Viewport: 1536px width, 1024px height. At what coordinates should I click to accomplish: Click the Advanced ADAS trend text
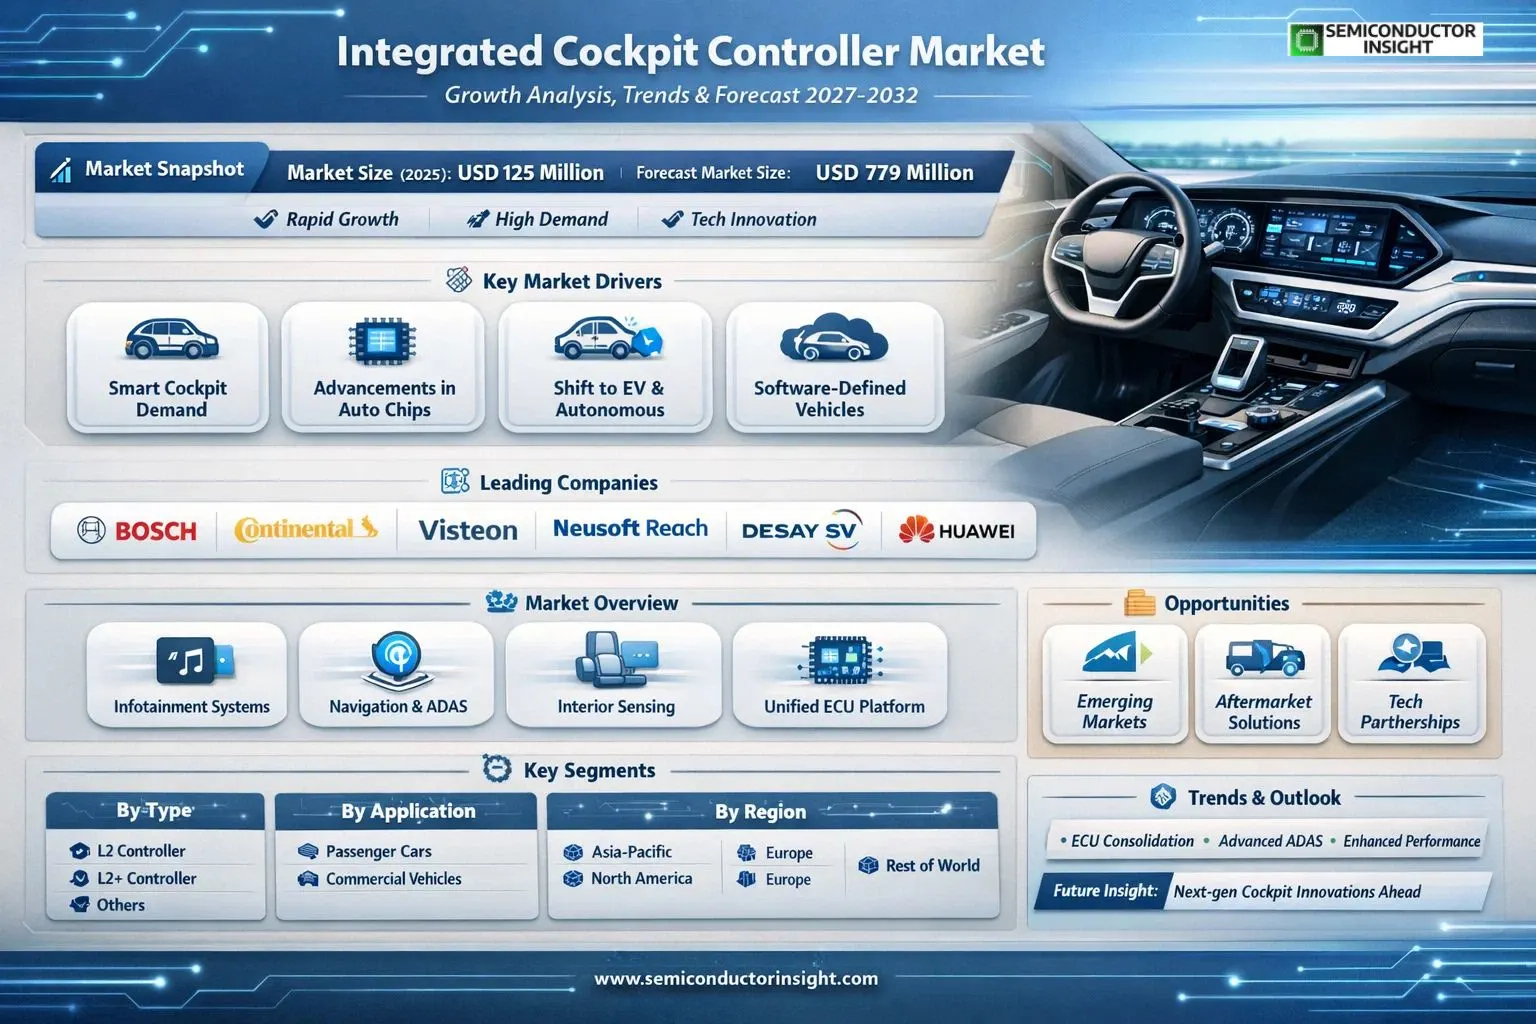click(1270, 841)
